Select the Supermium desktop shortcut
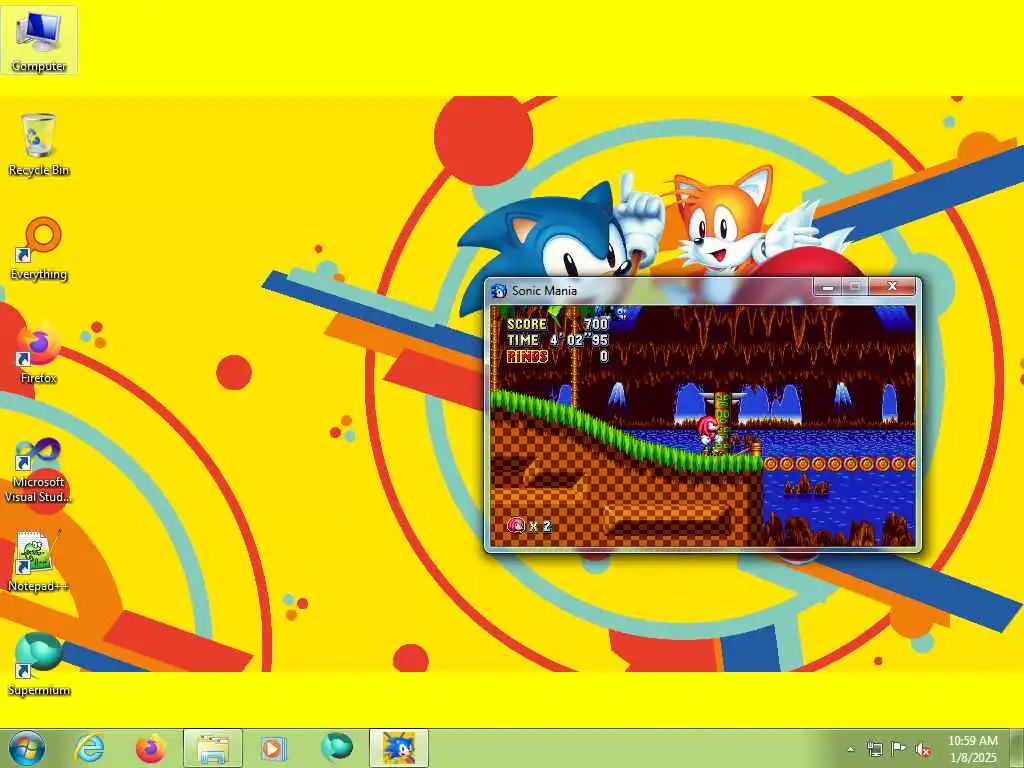This screenshot has height=768, width=1024. point(39,665)
